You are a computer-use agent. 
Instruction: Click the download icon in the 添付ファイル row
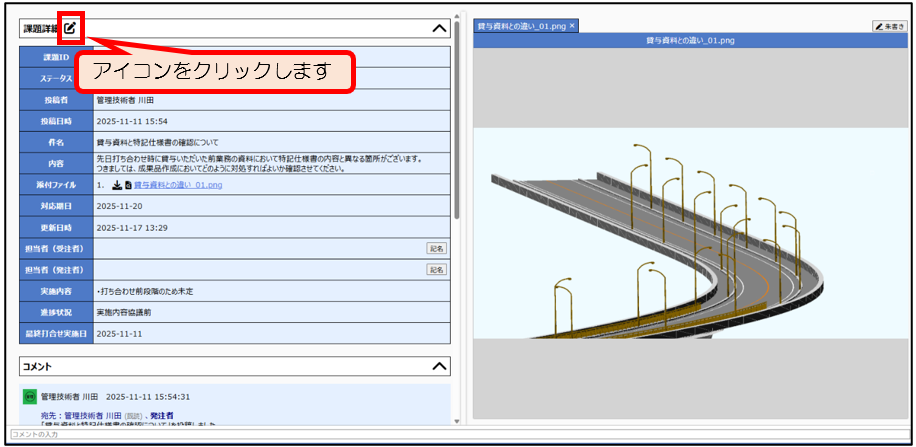[x=116, y=185]
